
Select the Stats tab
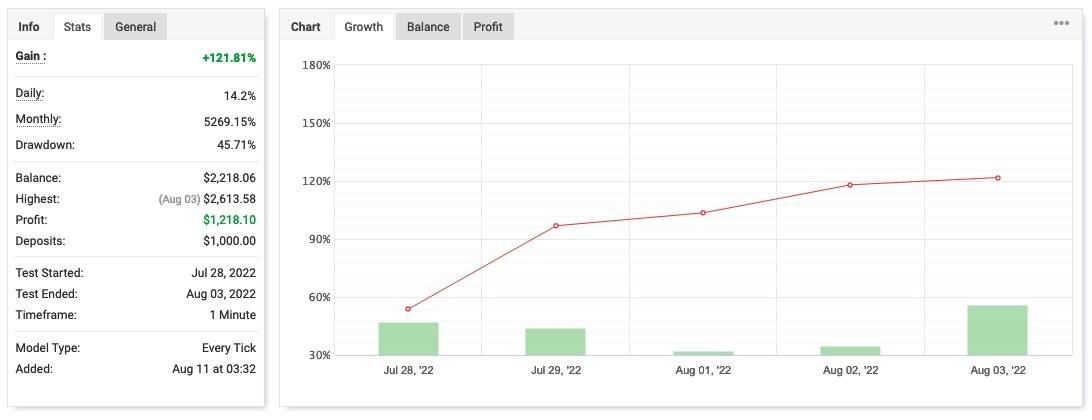coord(77,26)
